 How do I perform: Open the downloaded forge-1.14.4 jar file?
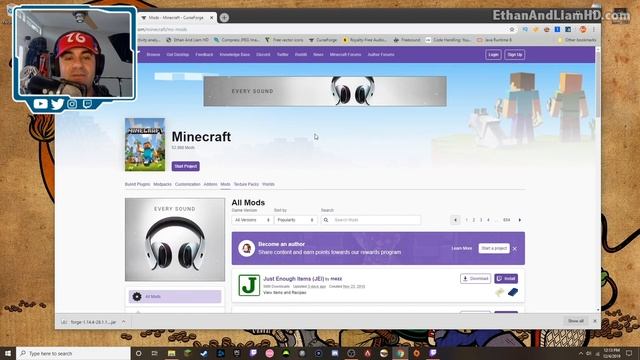pos(89,322)
